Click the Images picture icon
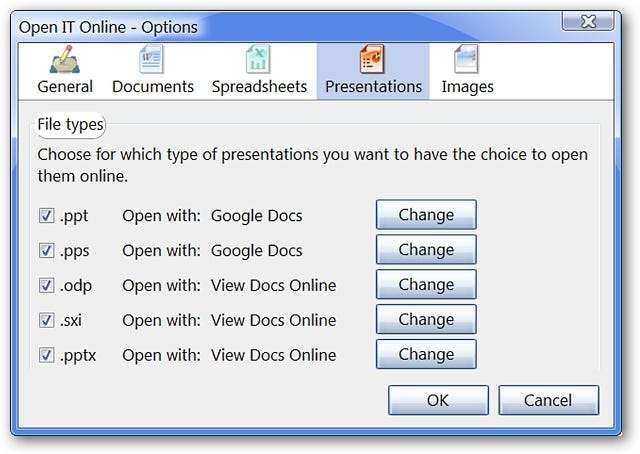Viewport: 640px width, 454px height. coord(467,61)
